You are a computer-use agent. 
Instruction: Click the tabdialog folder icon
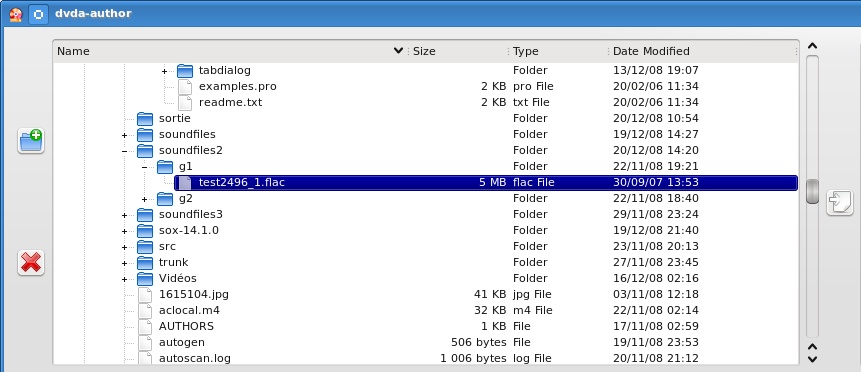(185, 70)
